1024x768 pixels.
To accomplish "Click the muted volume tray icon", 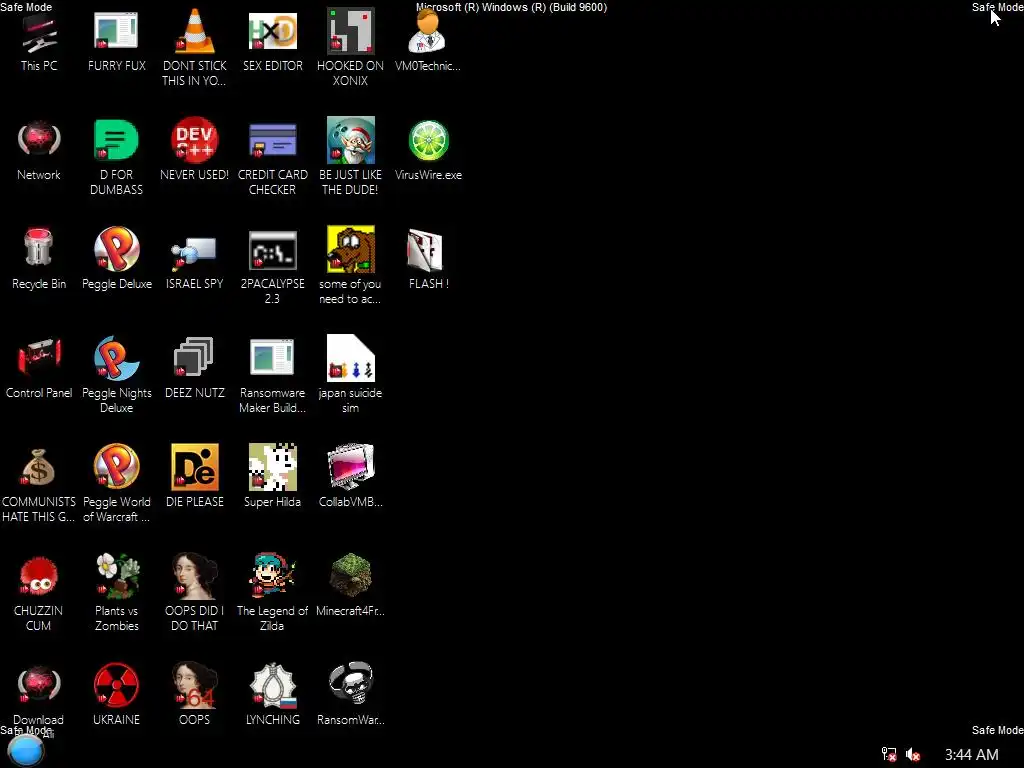I will (913, 754).
